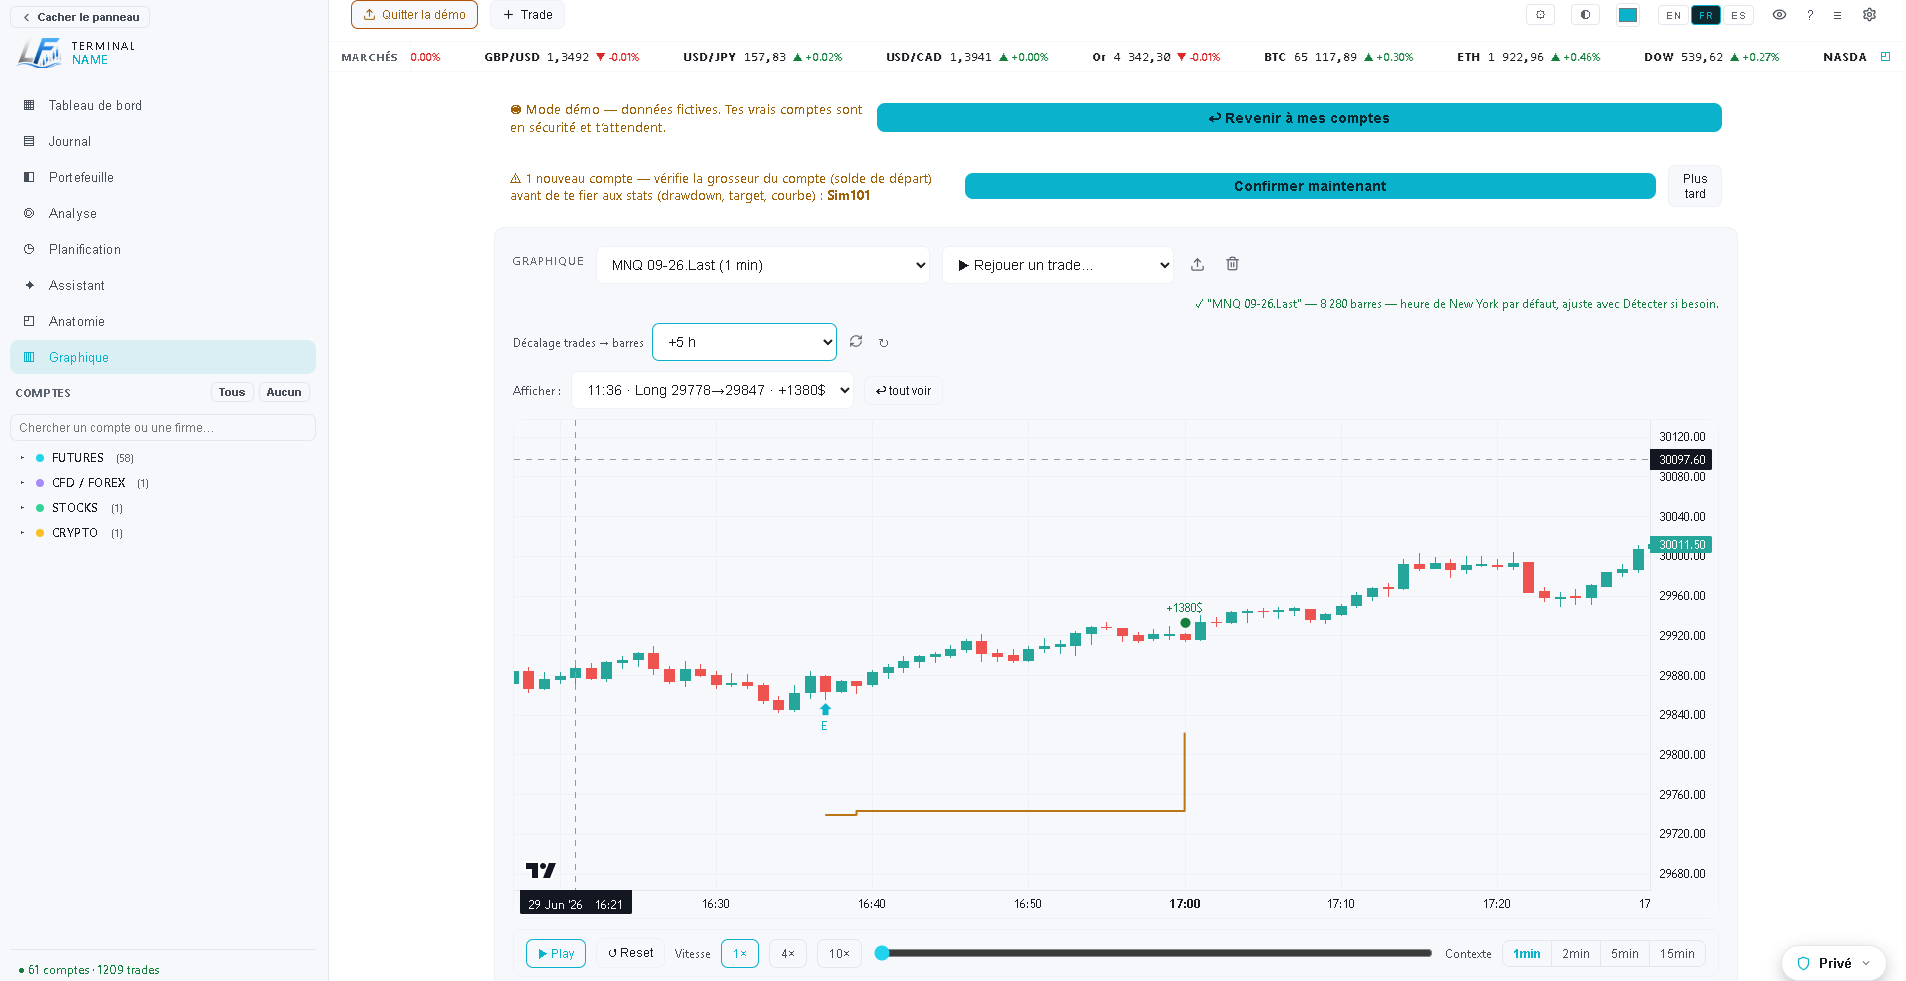Open the +5 h offset dropdown

point(745,342)
